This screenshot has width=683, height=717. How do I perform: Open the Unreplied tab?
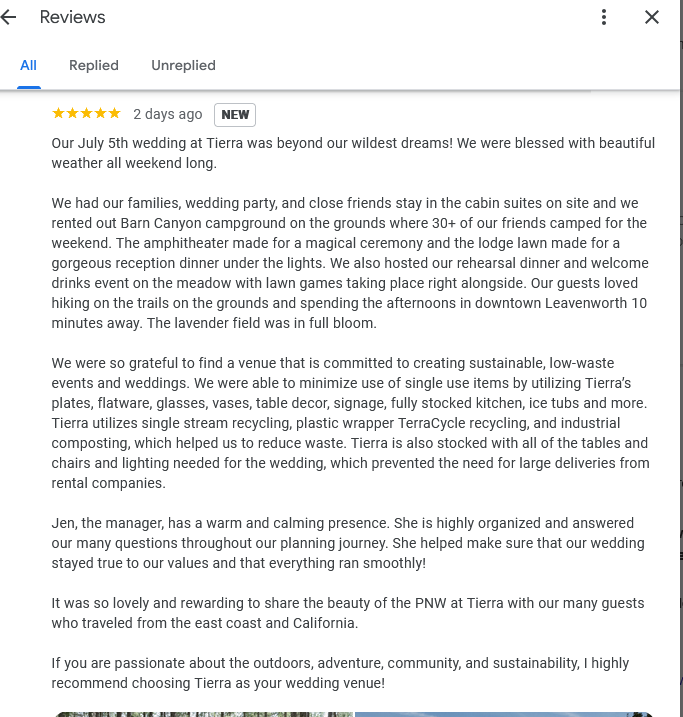pos(183,65)
